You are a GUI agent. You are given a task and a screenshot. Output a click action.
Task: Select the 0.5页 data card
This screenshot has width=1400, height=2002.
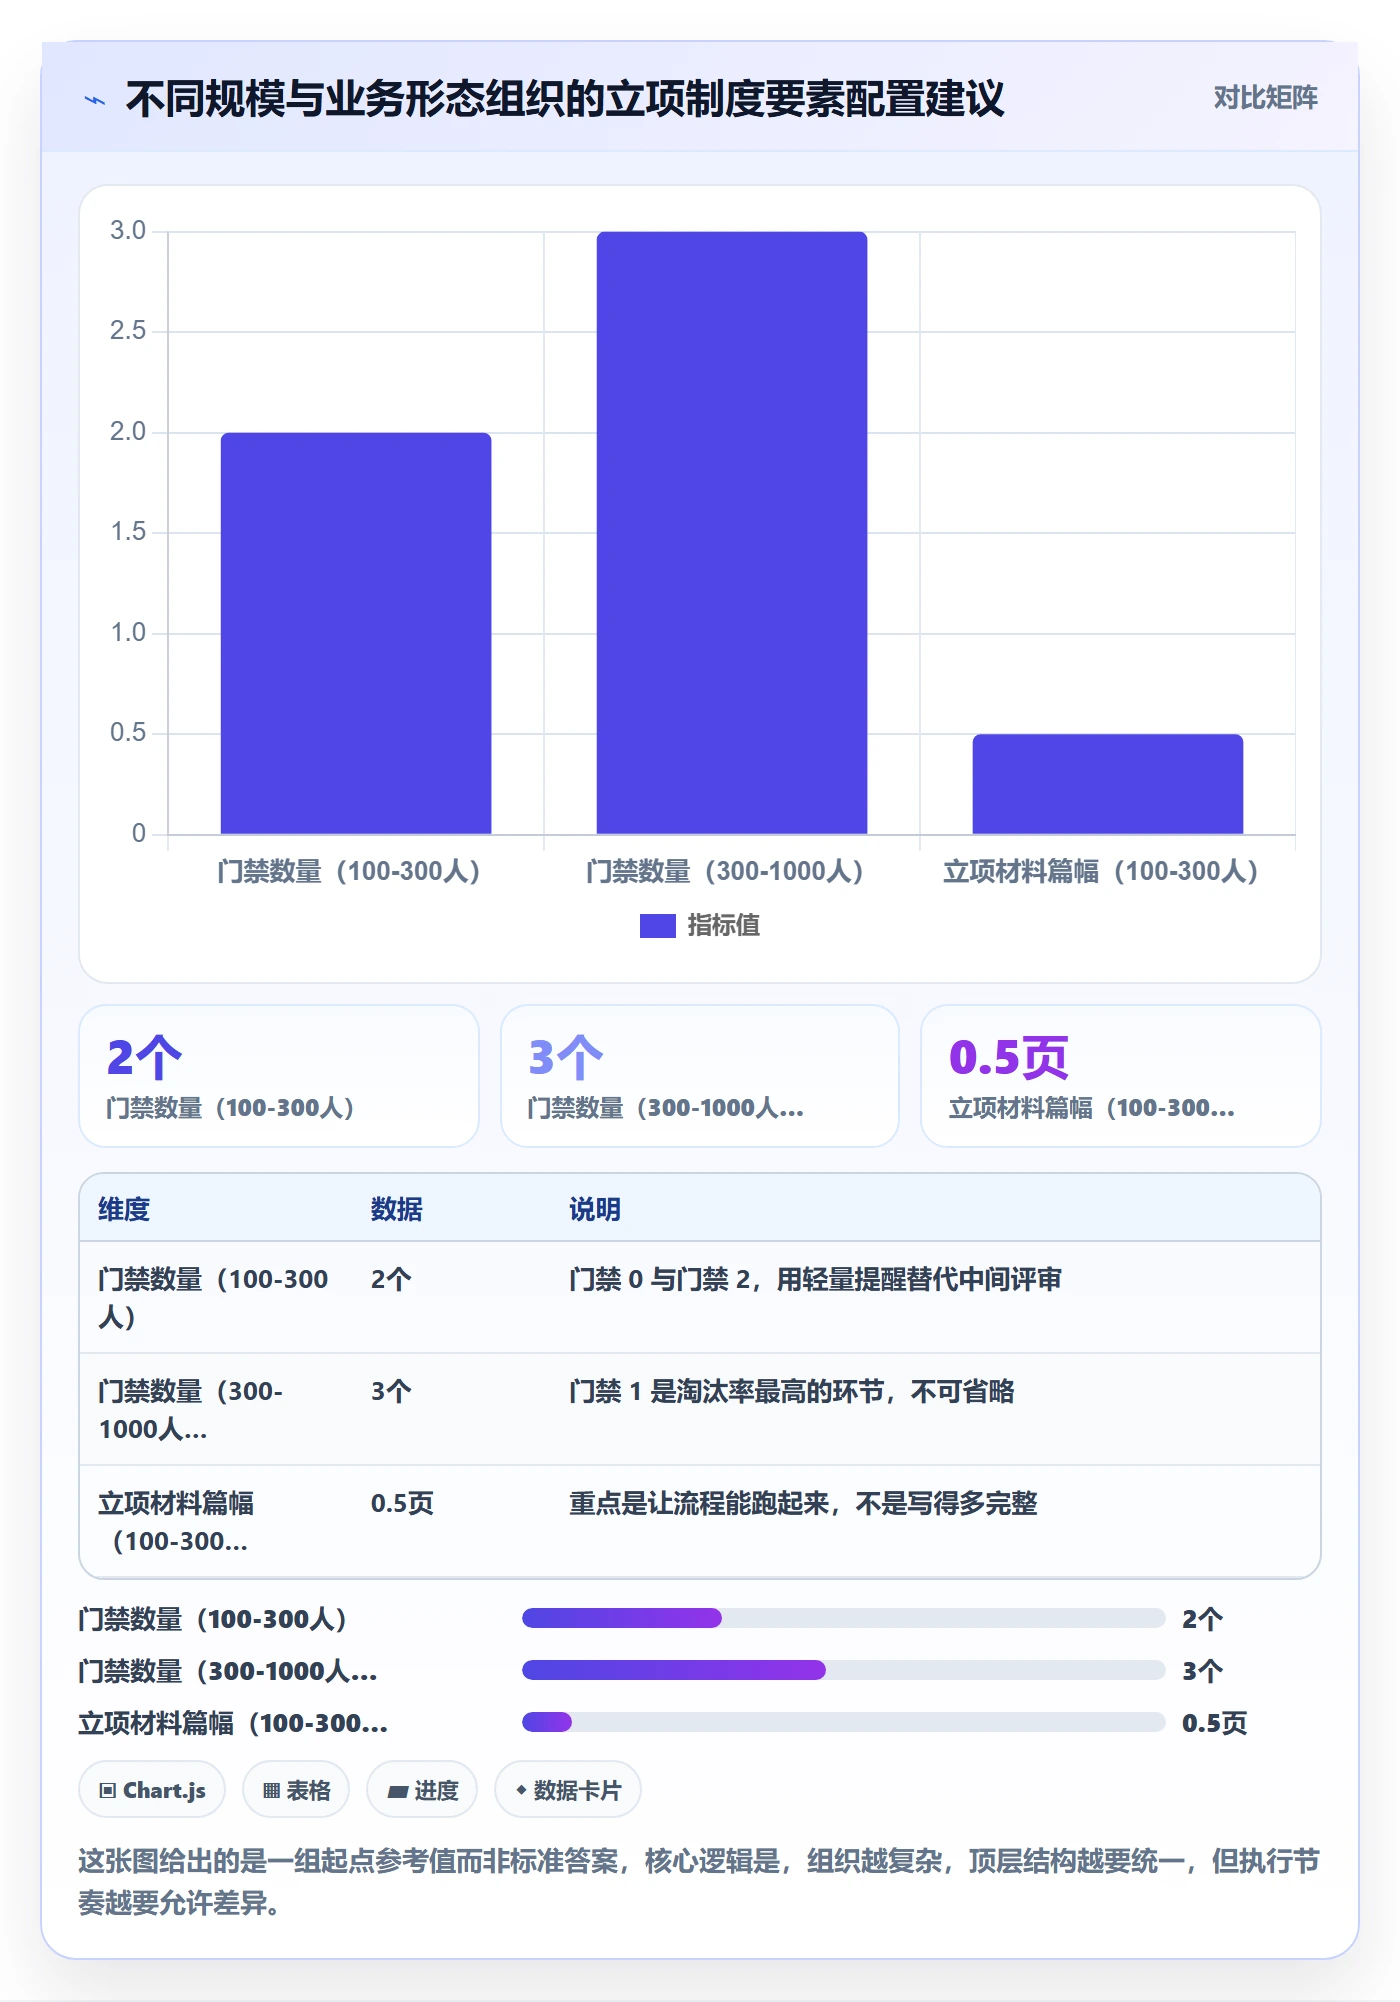click(1121, 1076)
